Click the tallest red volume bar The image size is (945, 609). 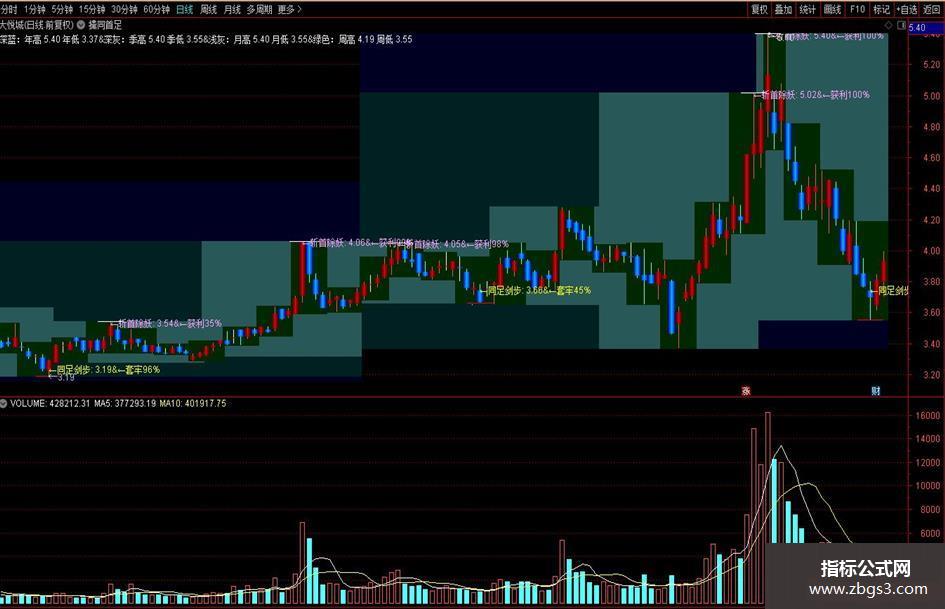pyautogui.click(x=768, y=508)
